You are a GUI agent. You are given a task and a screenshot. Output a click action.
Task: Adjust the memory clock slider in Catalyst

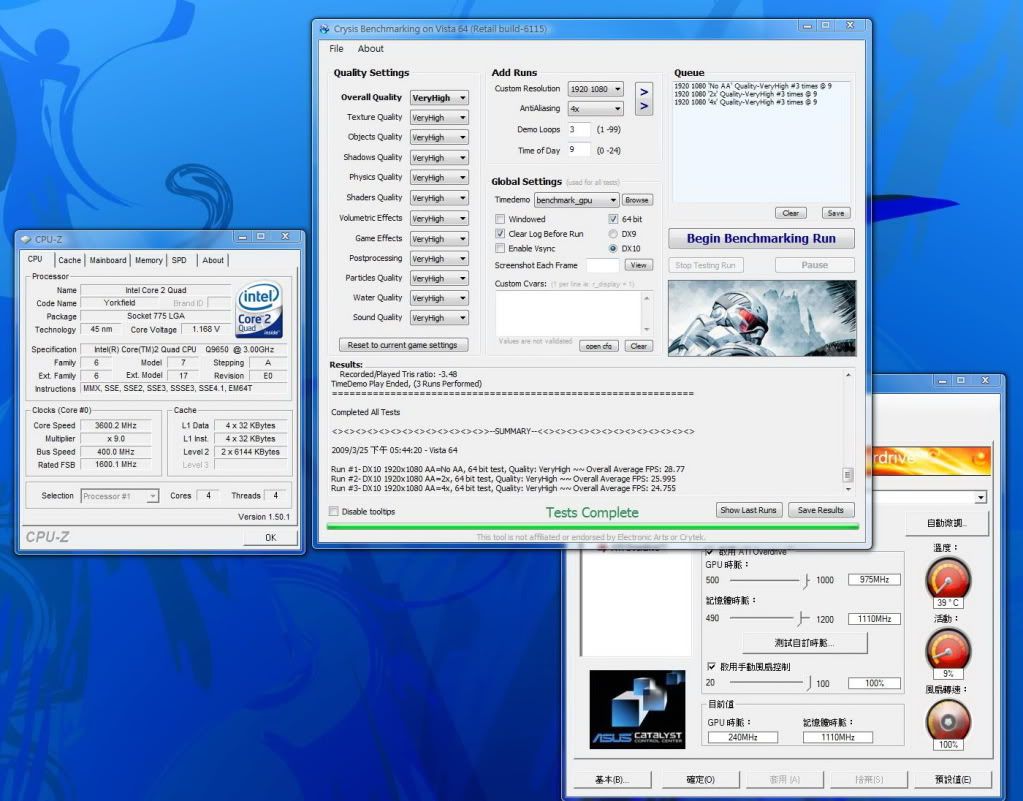pyautogui.click(x=801, y=618)
